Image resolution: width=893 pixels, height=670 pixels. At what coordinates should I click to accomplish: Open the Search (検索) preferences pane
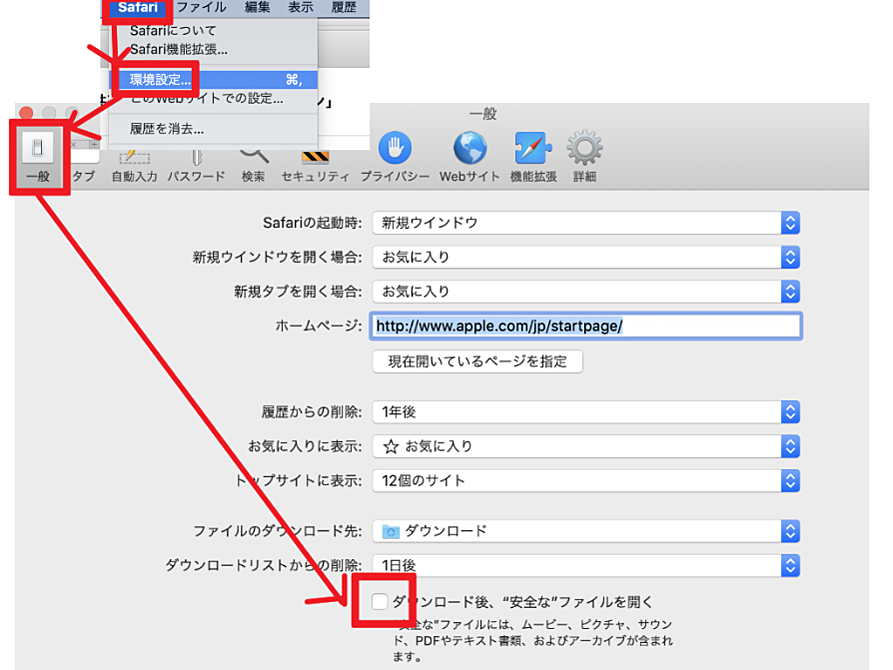click(x=253, y=166)
